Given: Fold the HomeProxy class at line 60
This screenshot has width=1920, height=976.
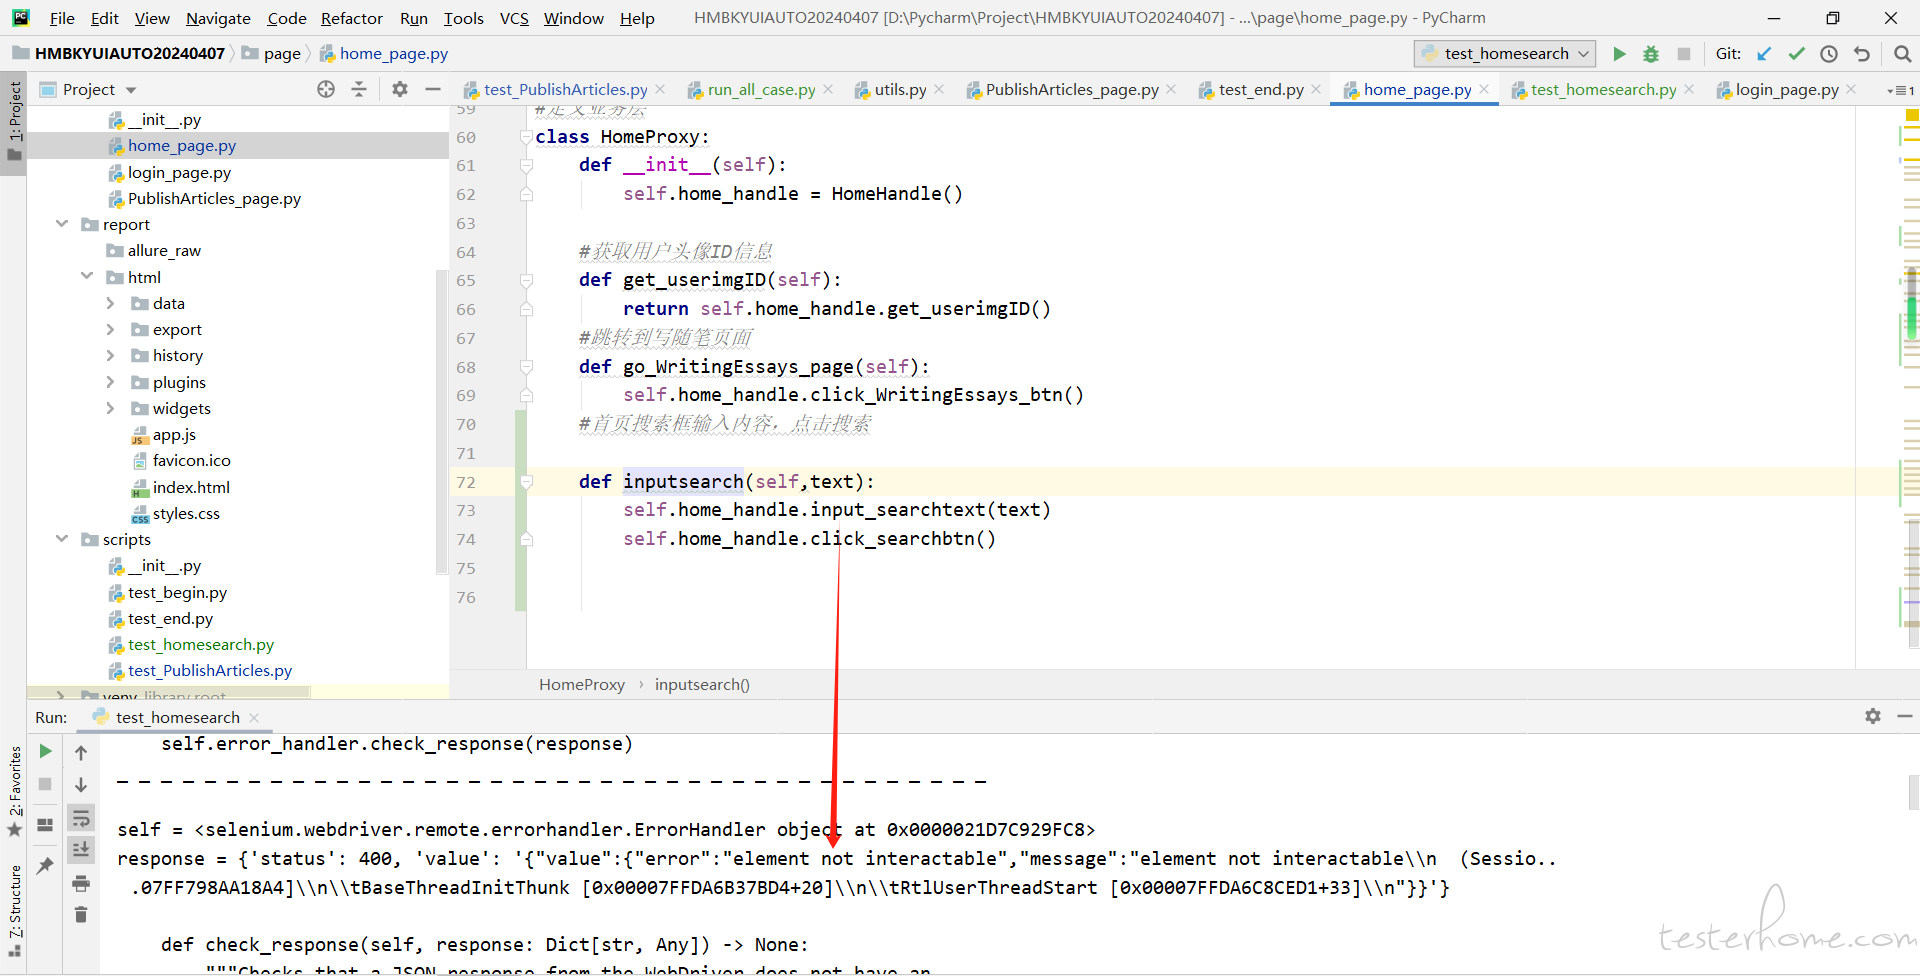Looking at the screenshot, I should (x=526, y=137).
